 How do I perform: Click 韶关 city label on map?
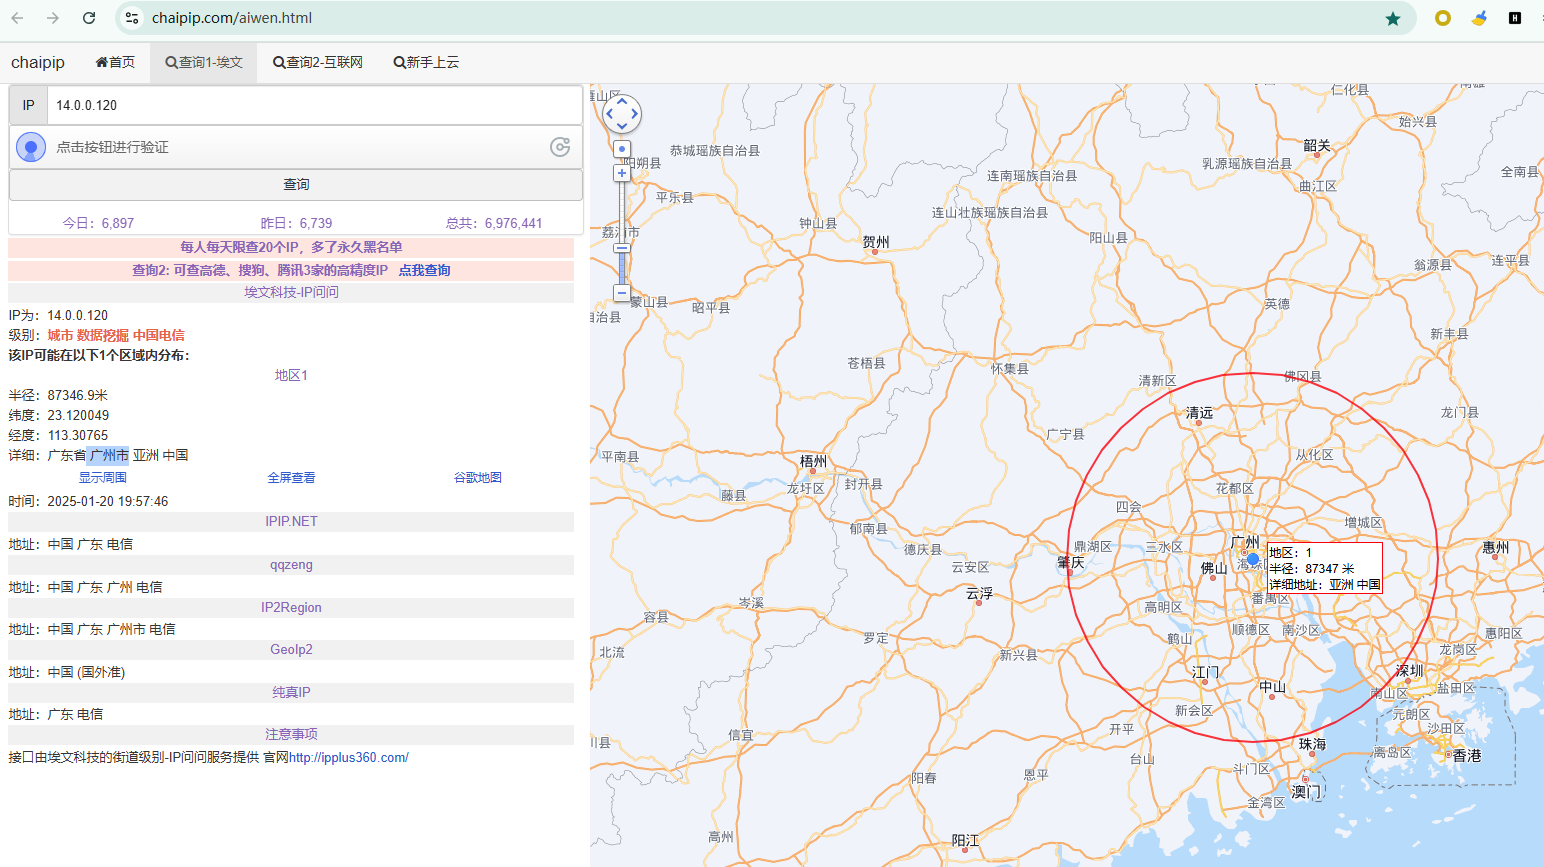(1317, 145)
